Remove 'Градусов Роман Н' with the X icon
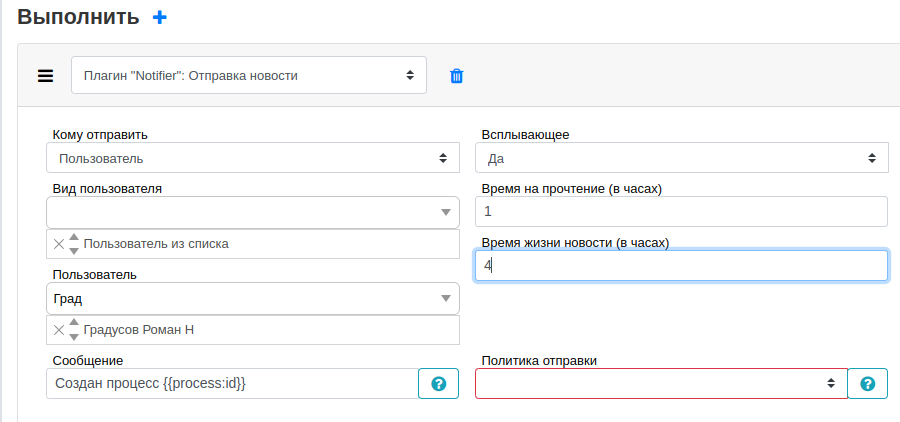Image resolution: width=900 pixels, height=422 pixels. 59,330
